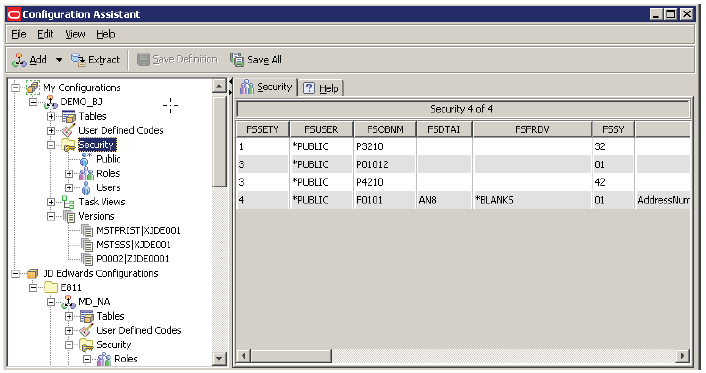The width and height of the screenshot is (706, 373).
Task: Click the Tables icon under DEMO_BJ
Action: 68,117
